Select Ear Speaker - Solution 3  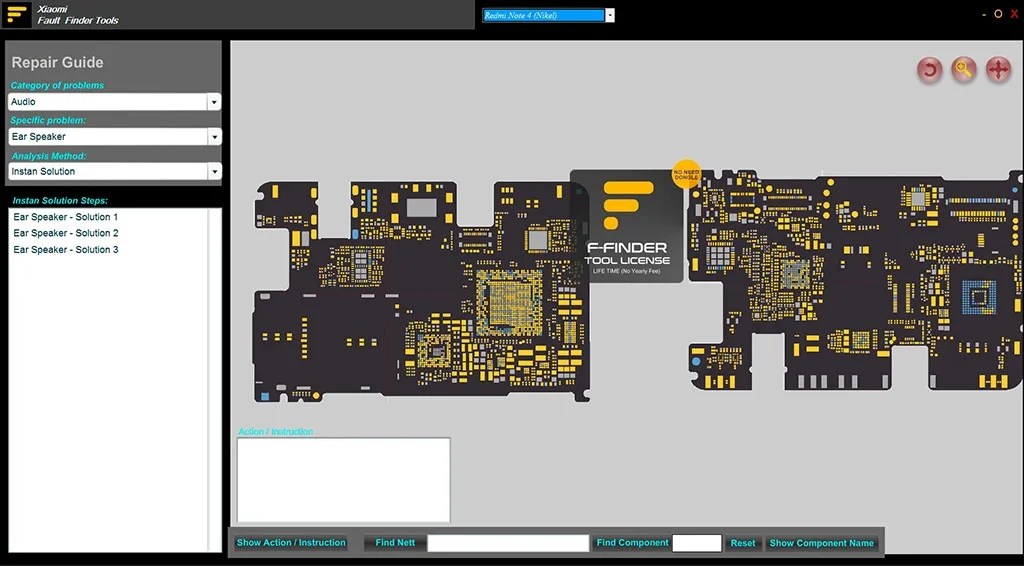click(65, 249)
